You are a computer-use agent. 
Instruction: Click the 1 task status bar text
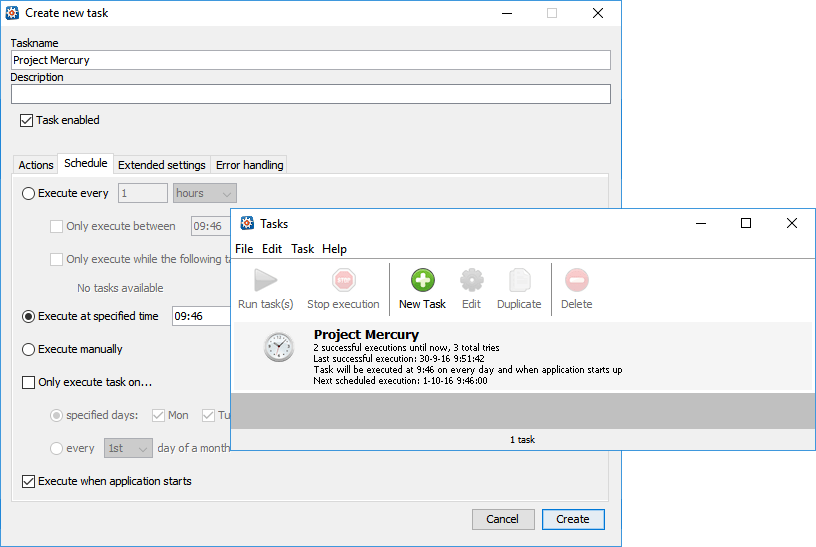click(522, 440)
